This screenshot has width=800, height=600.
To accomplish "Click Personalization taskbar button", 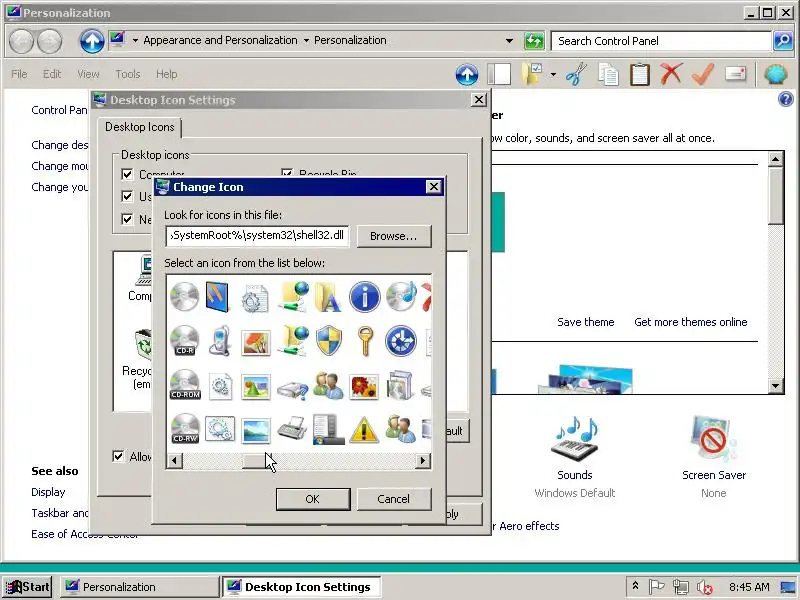I will click(x=139, y=587).
